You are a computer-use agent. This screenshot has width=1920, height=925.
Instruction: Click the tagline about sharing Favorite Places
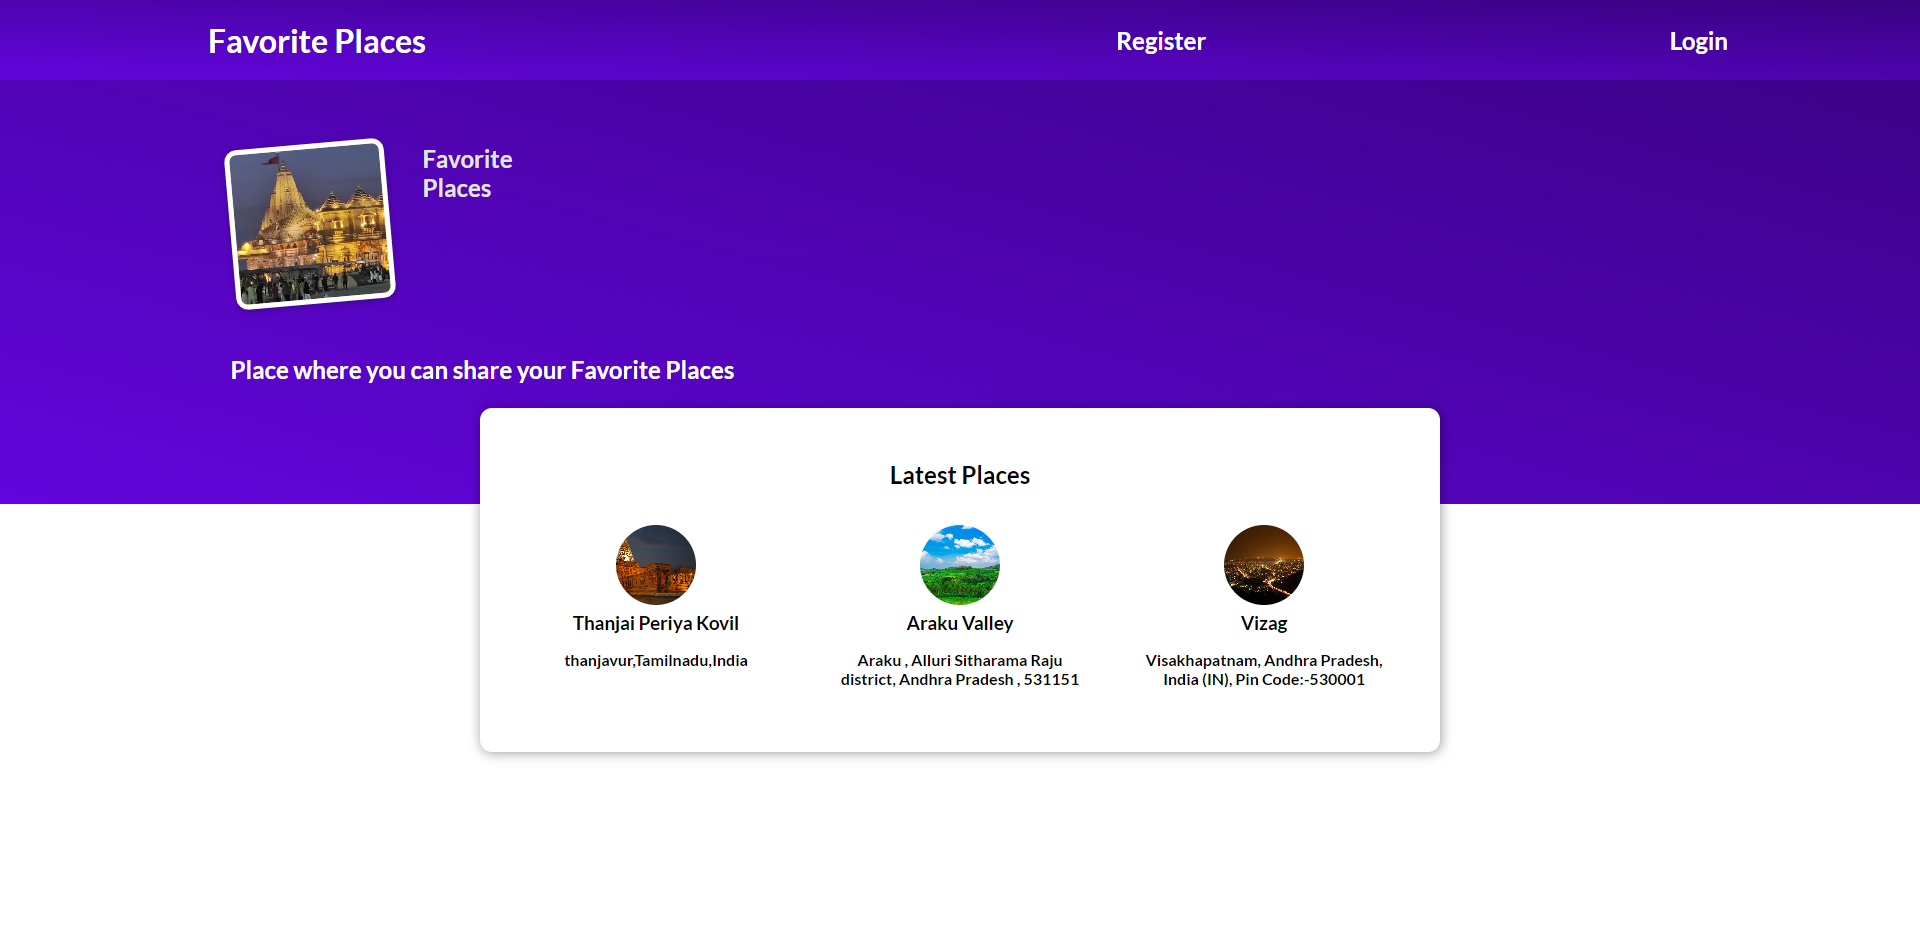click(x=482, y=370)
